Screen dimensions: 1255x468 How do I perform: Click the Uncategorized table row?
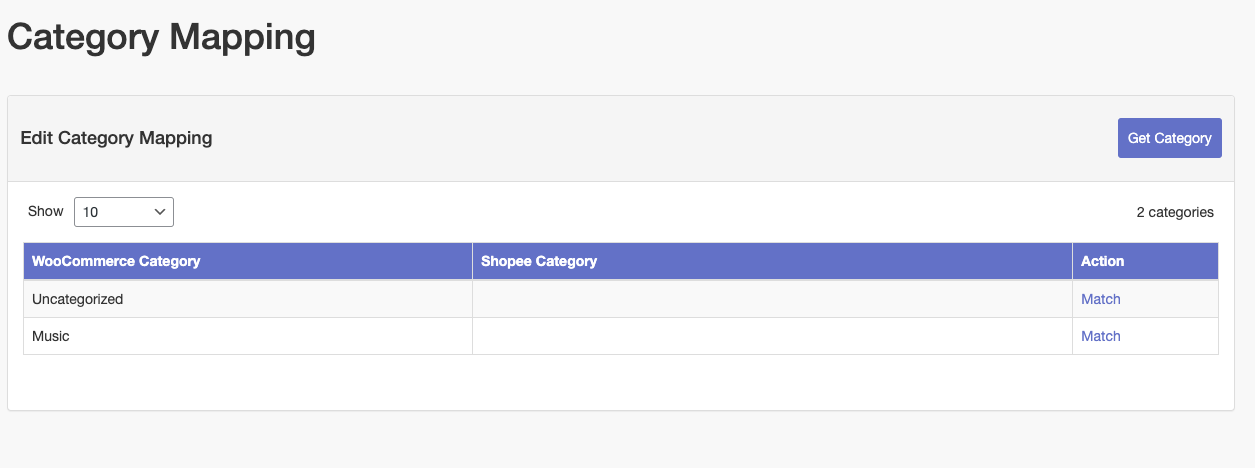click(x=621, y=299)
